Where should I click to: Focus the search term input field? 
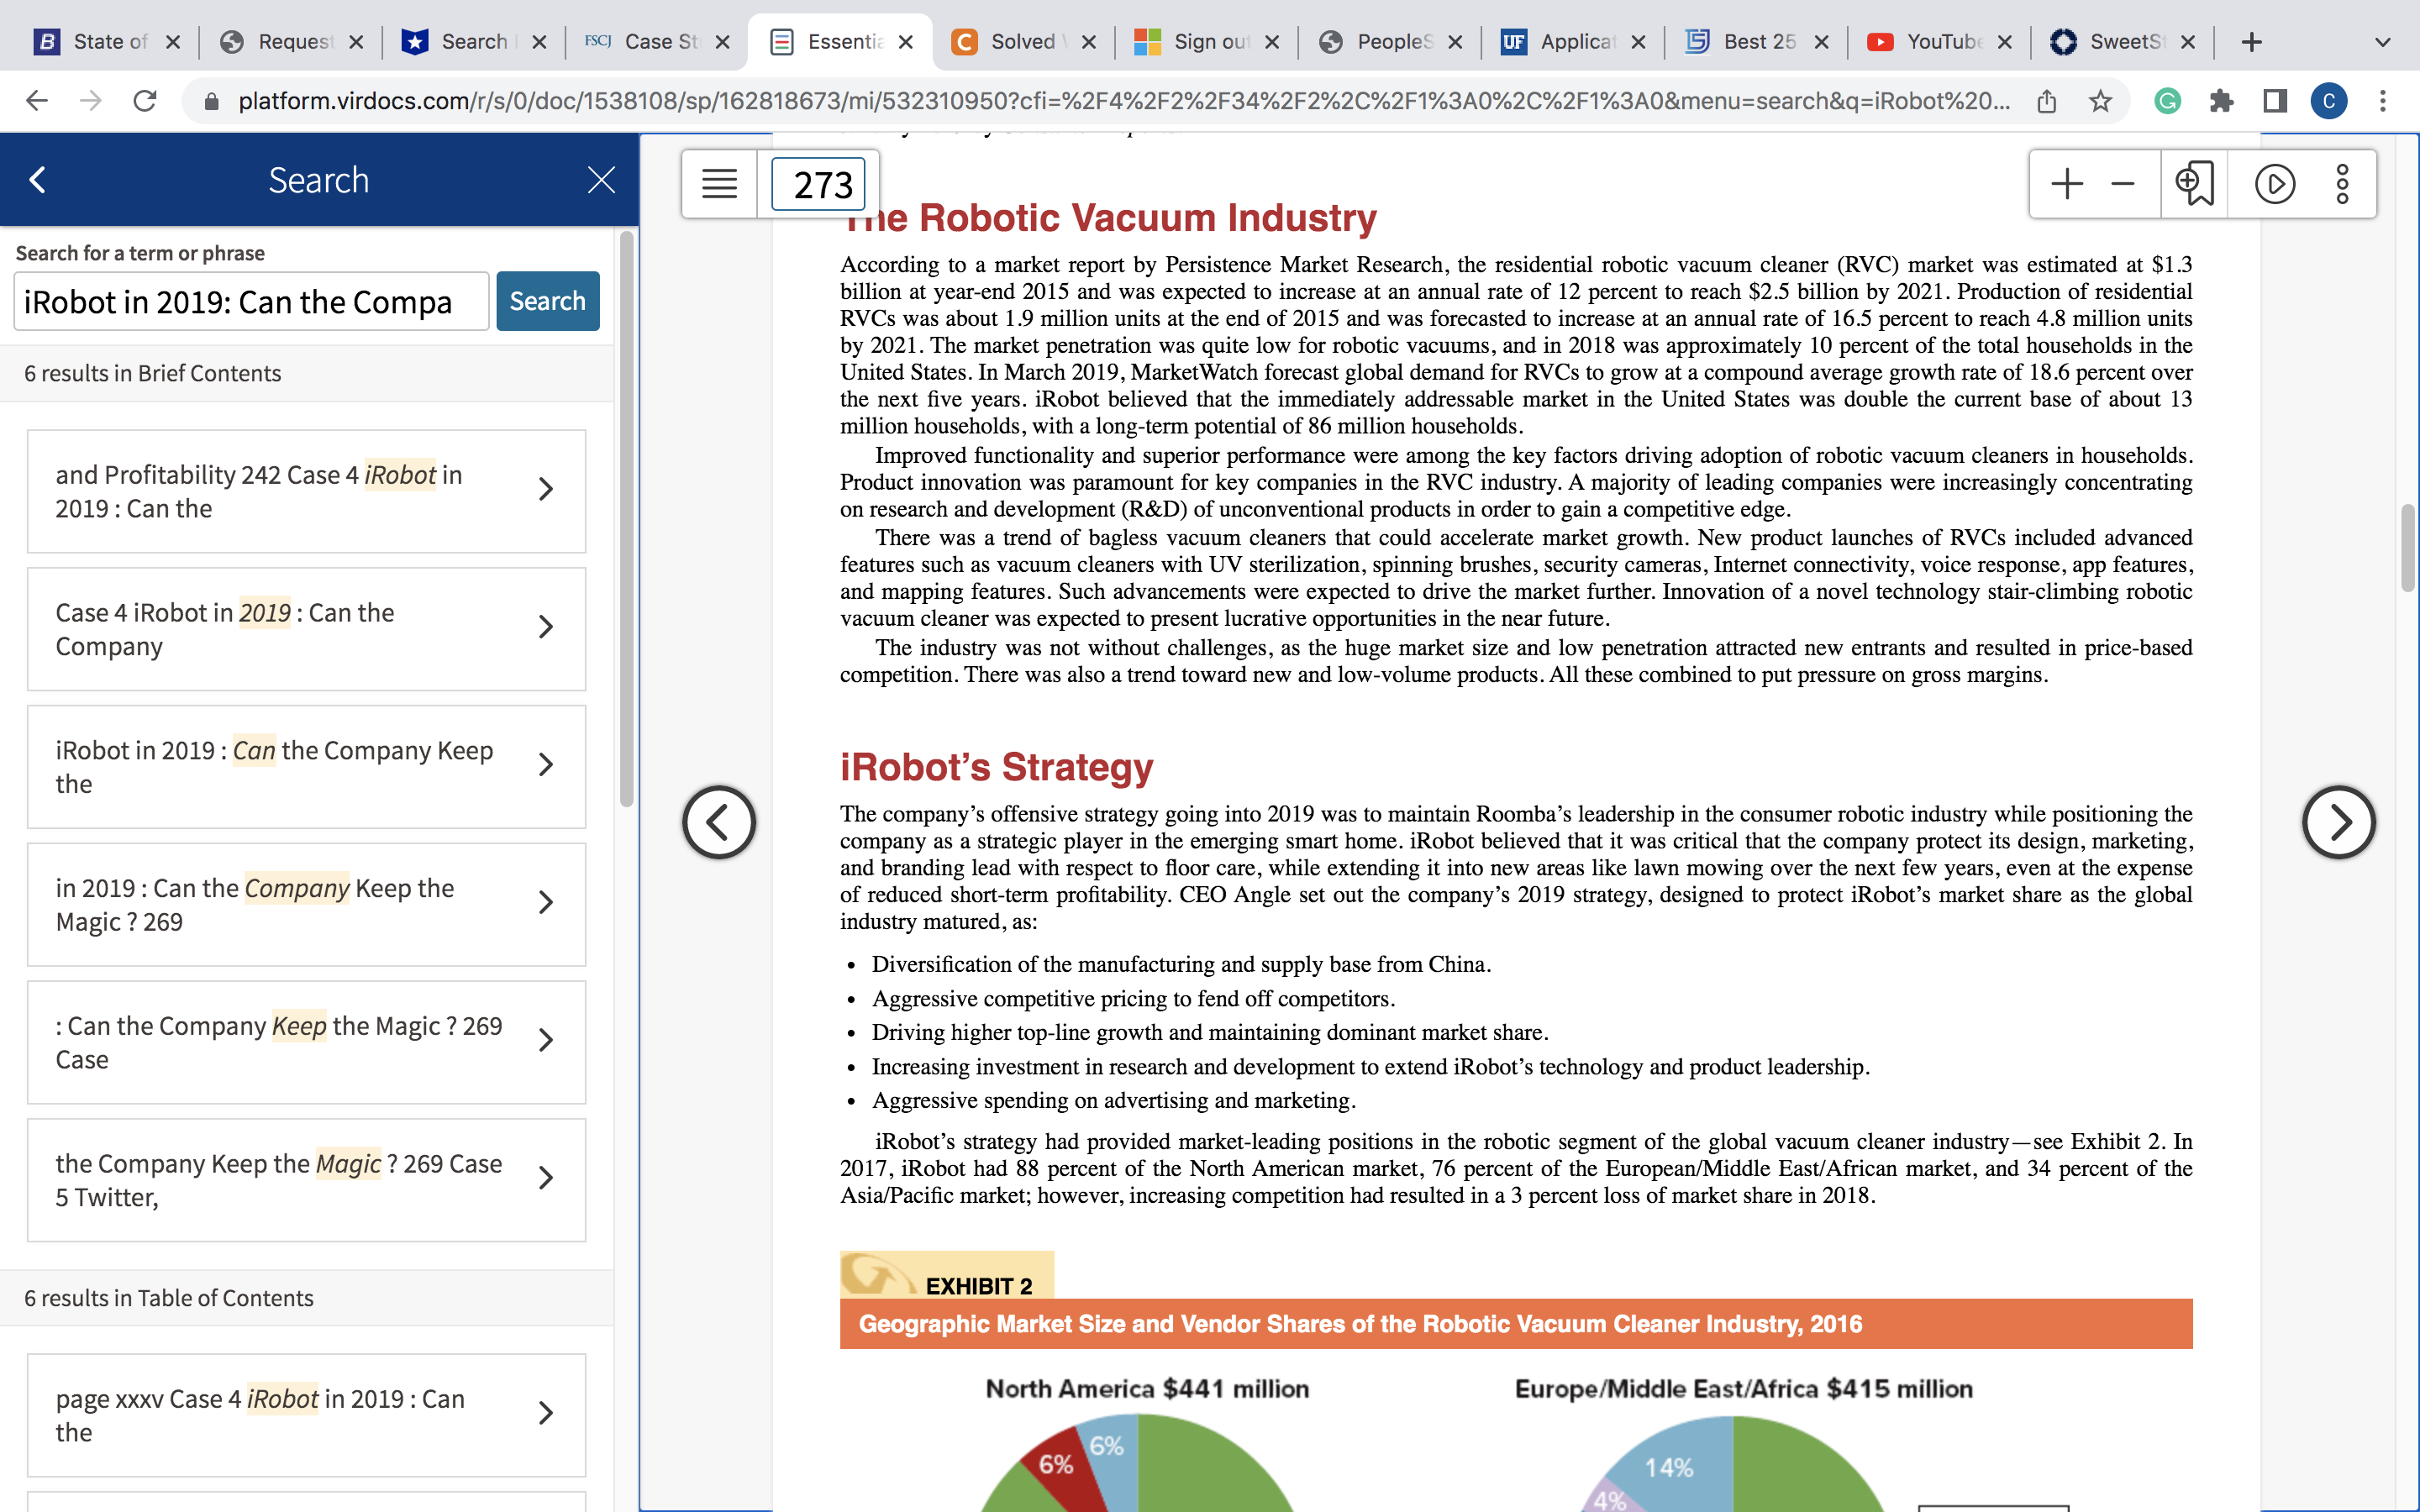tap(251, 301)
